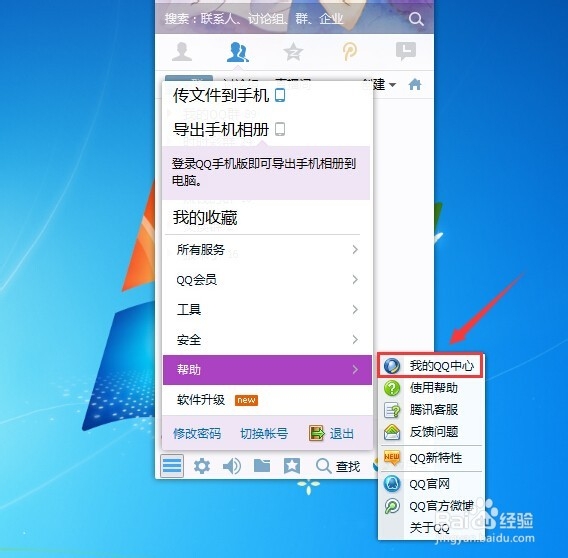Expand the 所有服务 submenu

pos(267,250)
